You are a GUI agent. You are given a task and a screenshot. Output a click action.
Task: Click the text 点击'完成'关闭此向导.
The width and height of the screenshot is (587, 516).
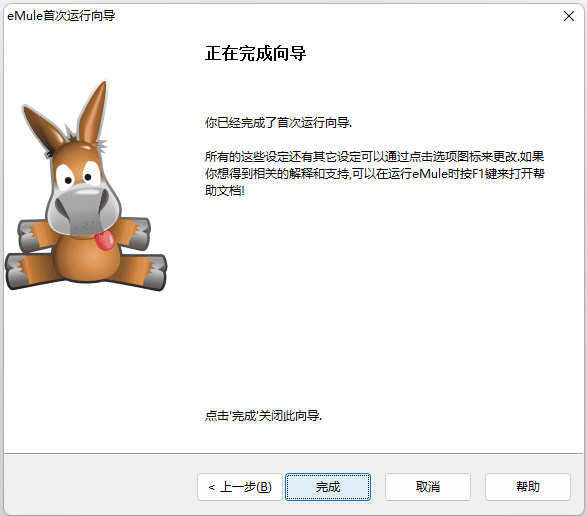(x=263, y=416)
